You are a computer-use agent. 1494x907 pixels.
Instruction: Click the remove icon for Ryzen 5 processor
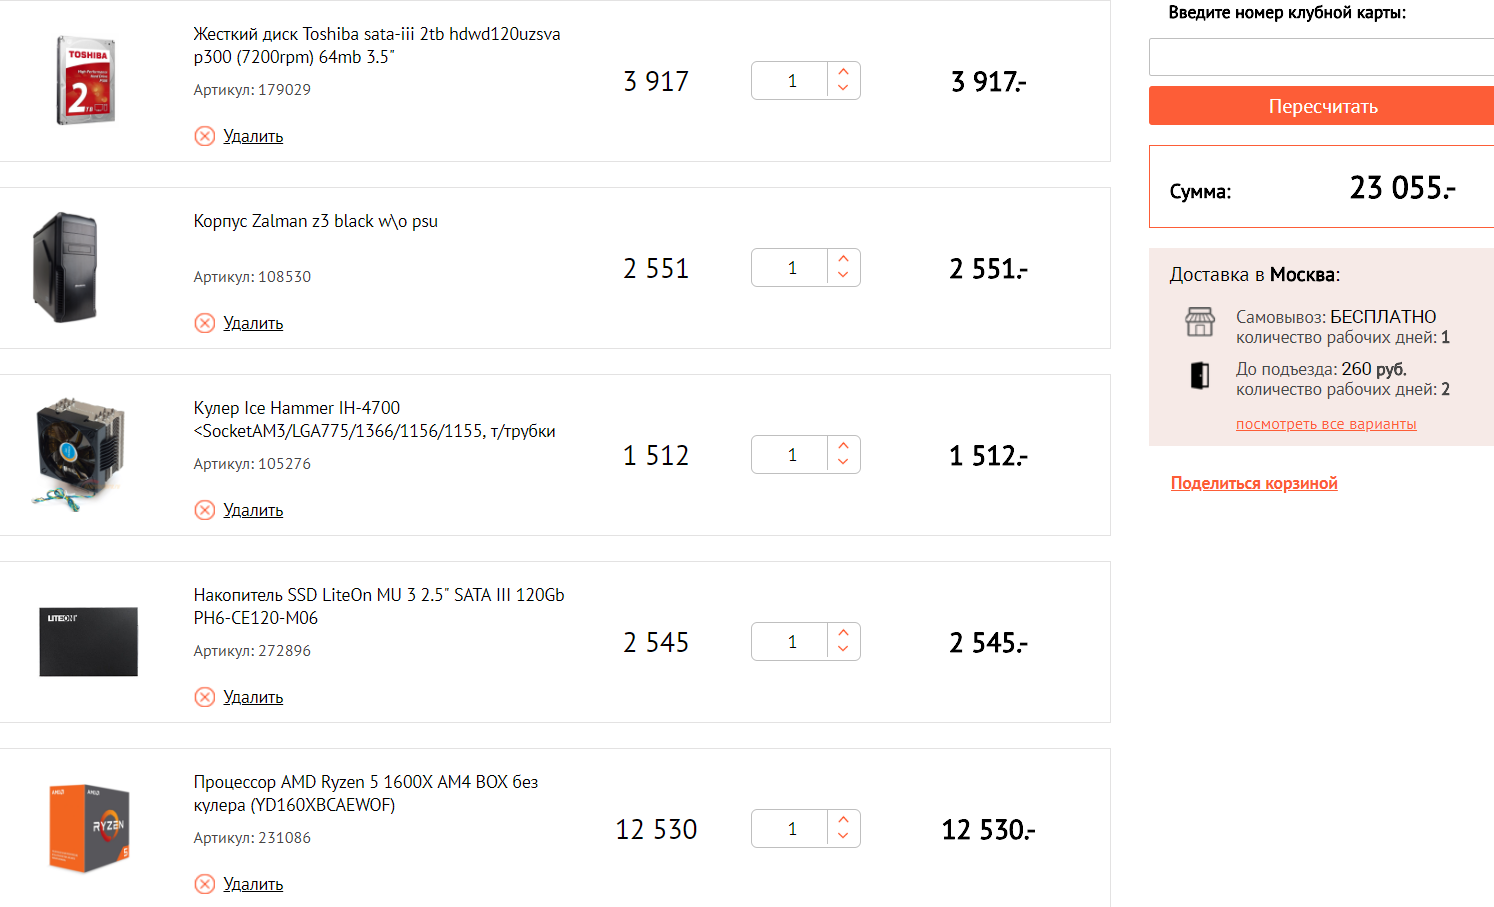[x=204, y=884]
